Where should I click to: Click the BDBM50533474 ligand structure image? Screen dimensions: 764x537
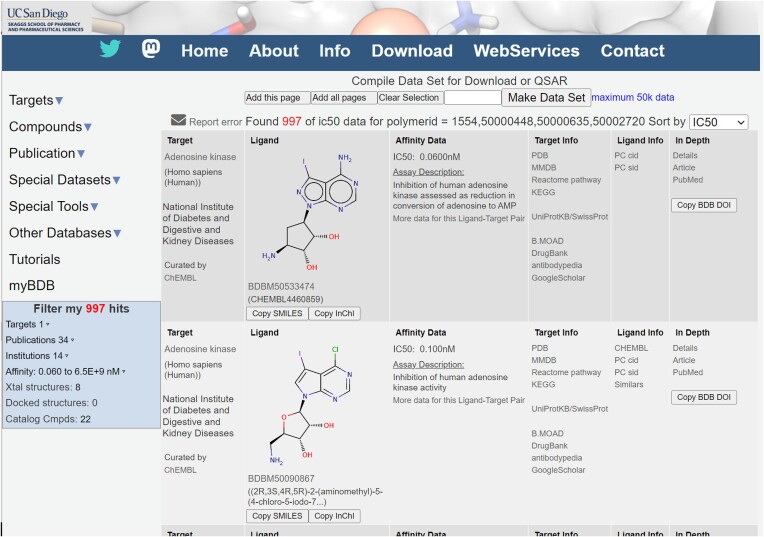point(317,213)
